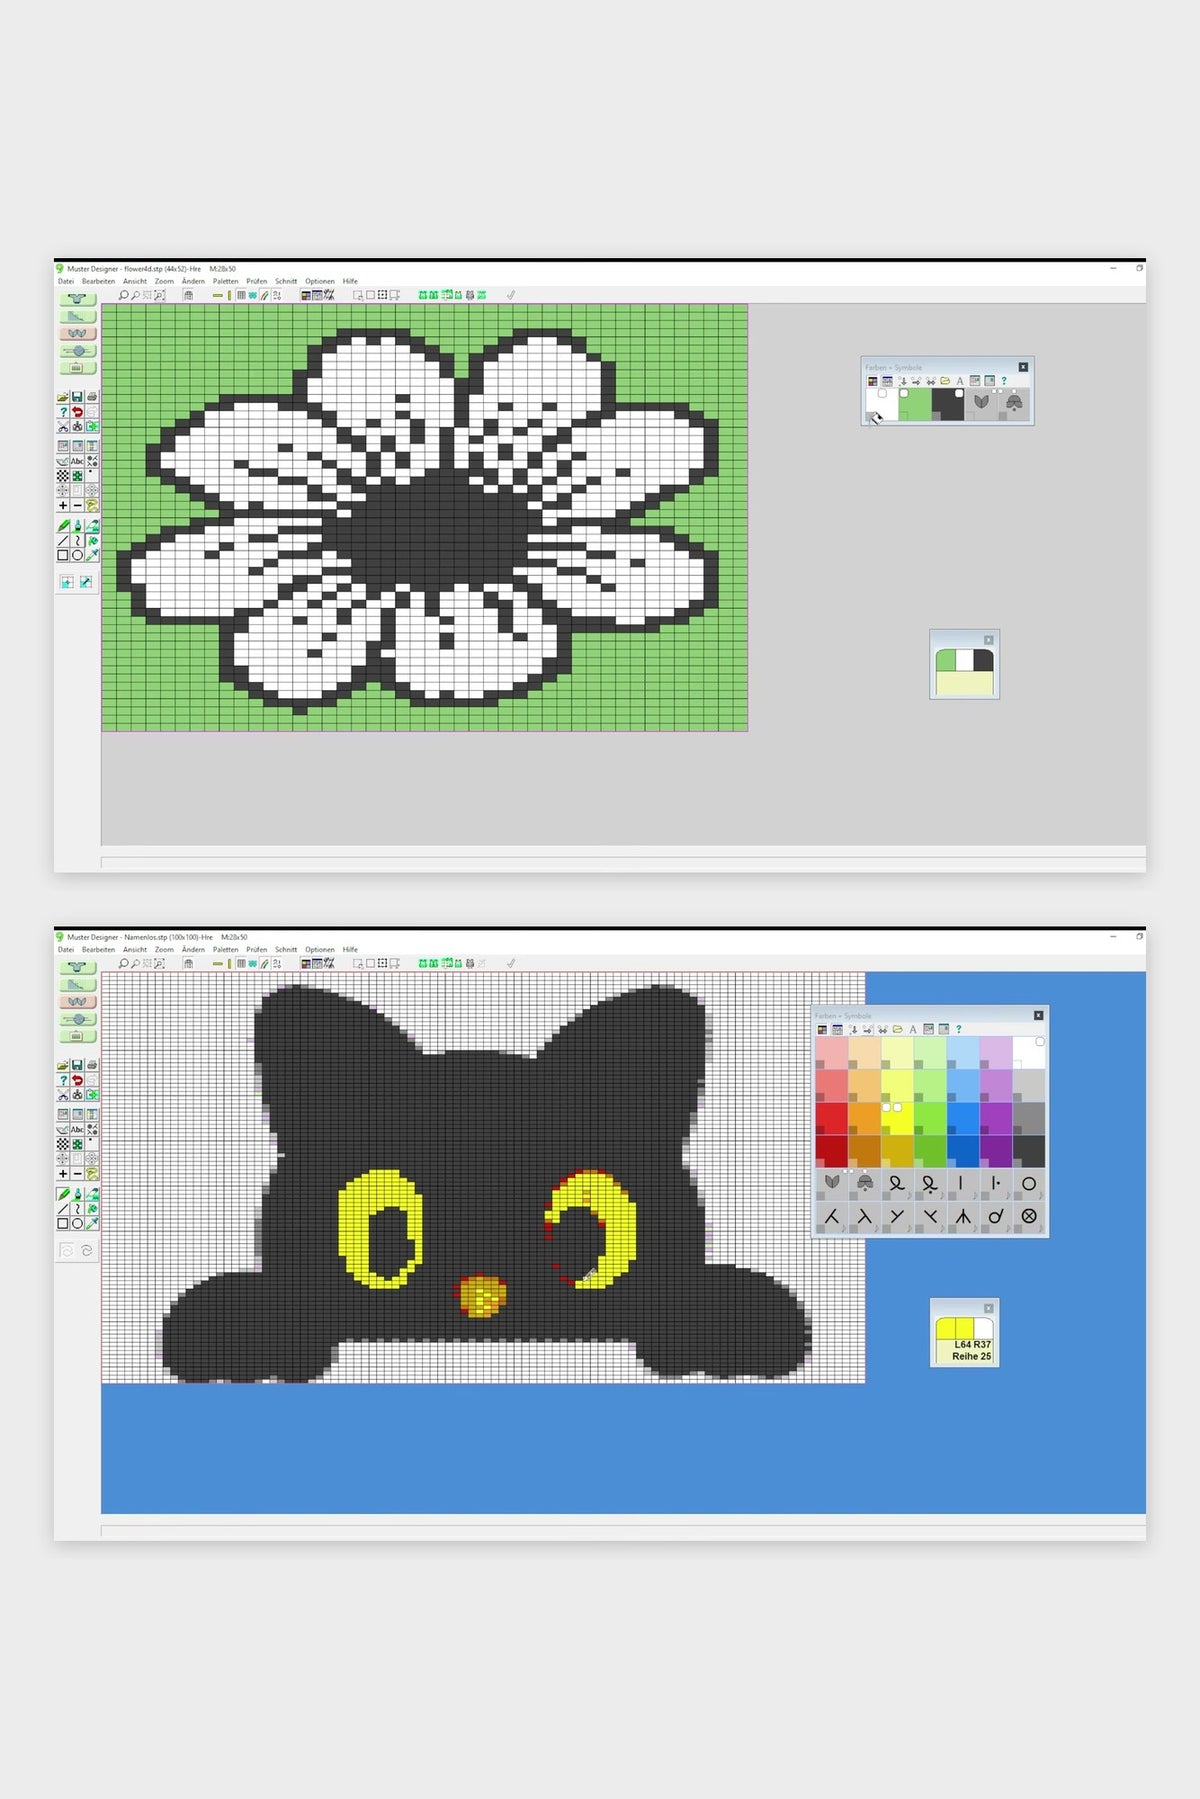Open the Ansicht menu in flower4d window
The height and width of the screenshot is (1799, 1200).
[x=135, y=282]
